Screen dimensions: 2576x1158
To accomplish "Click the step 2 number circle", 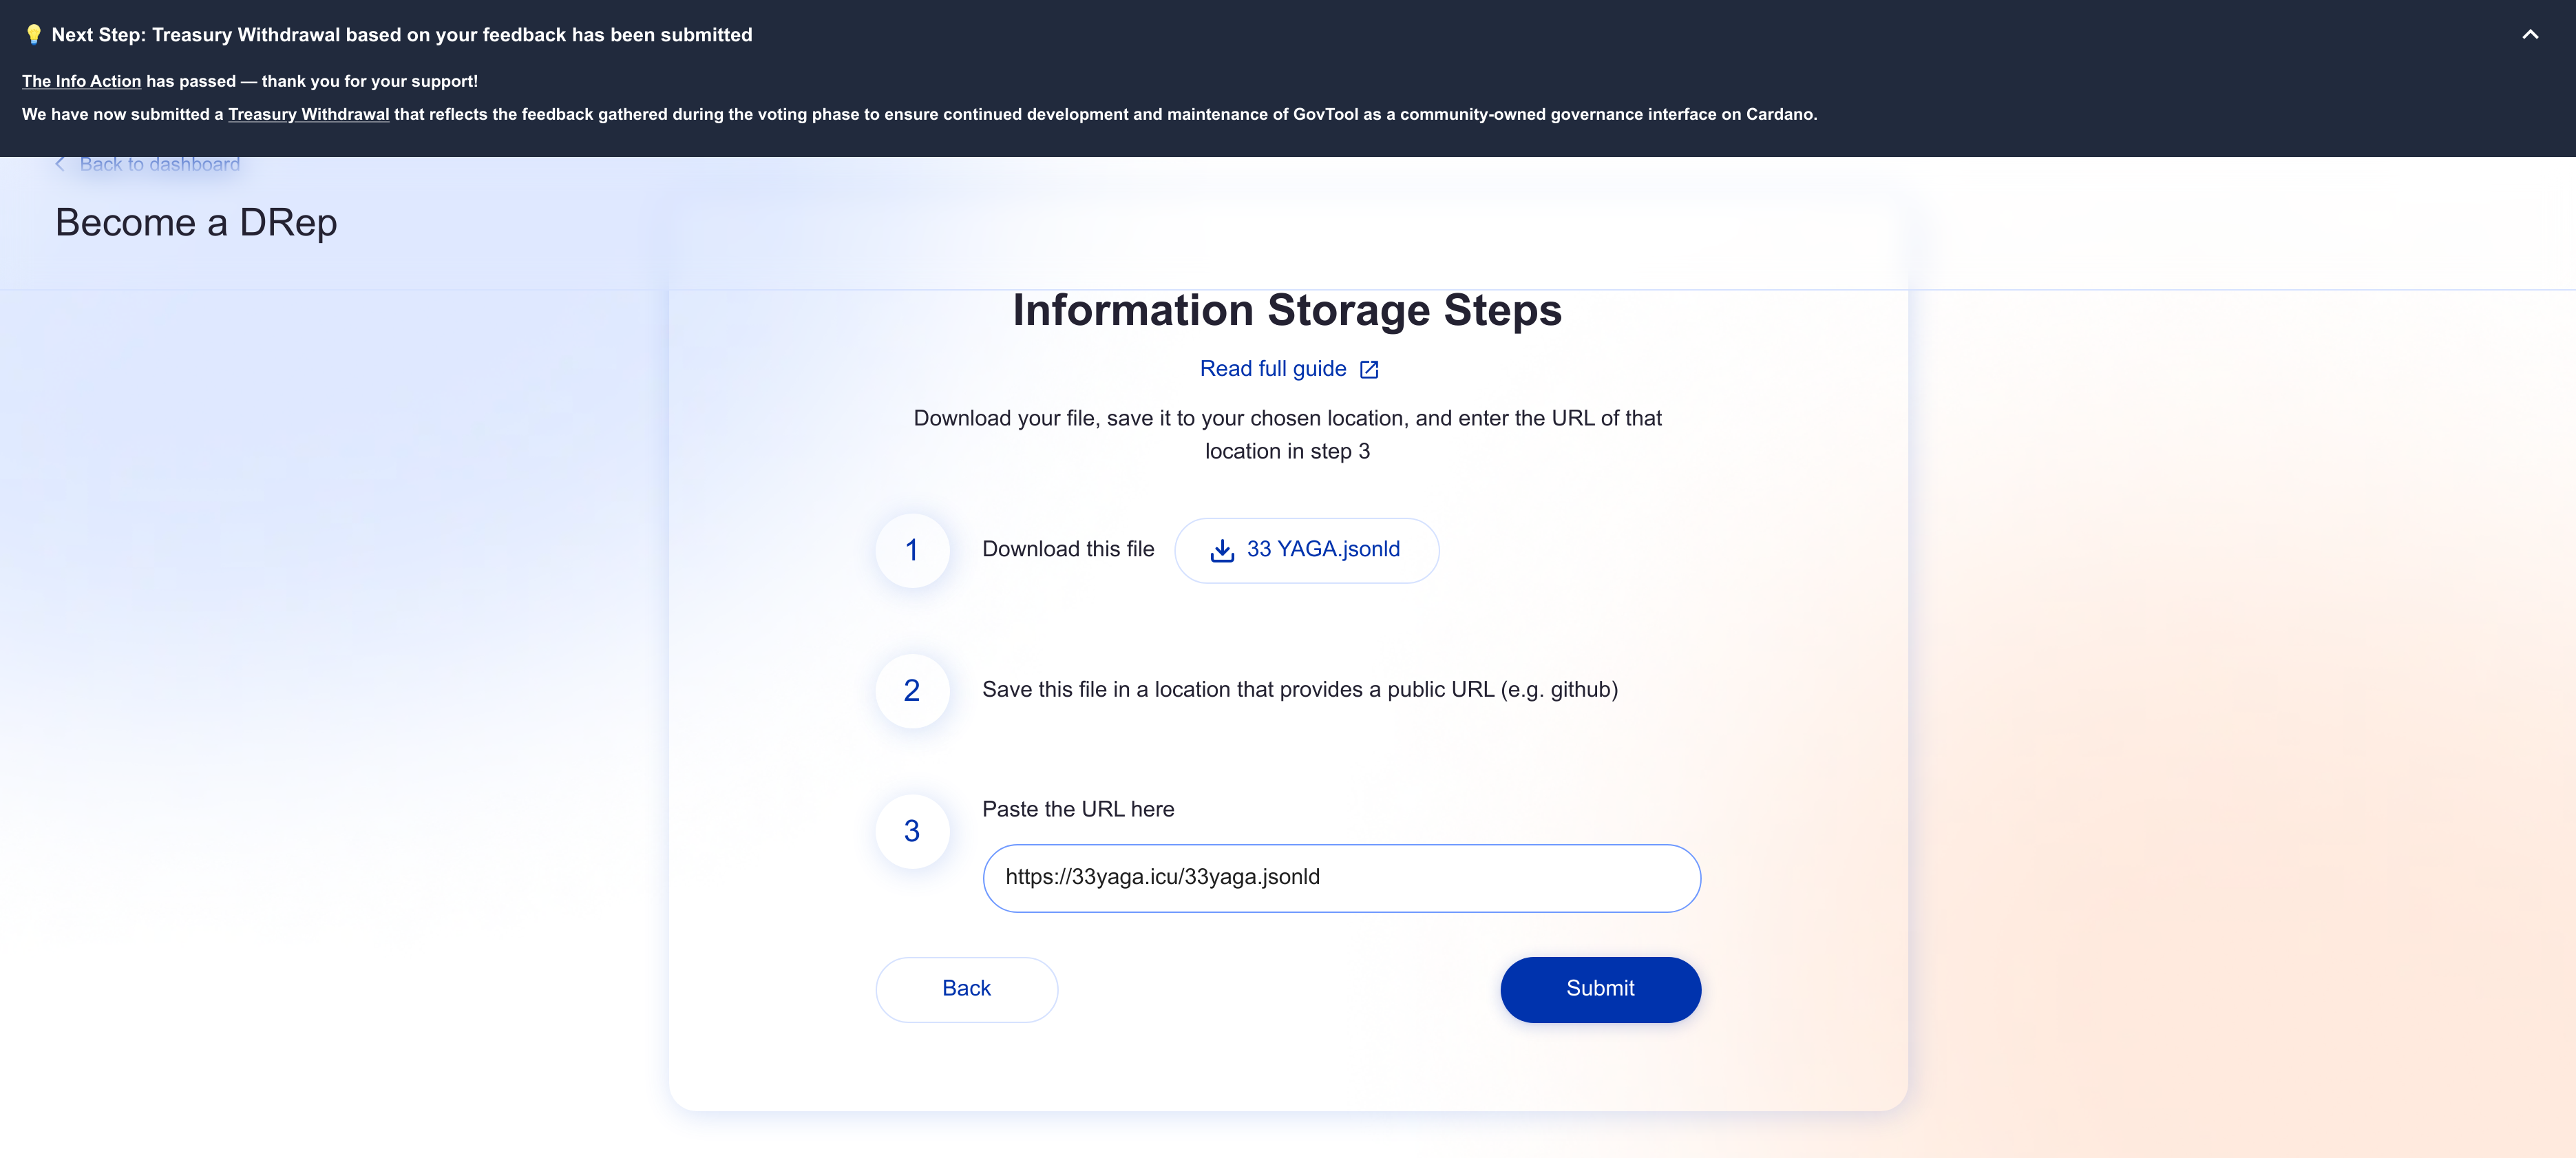I will click(911, 690).
